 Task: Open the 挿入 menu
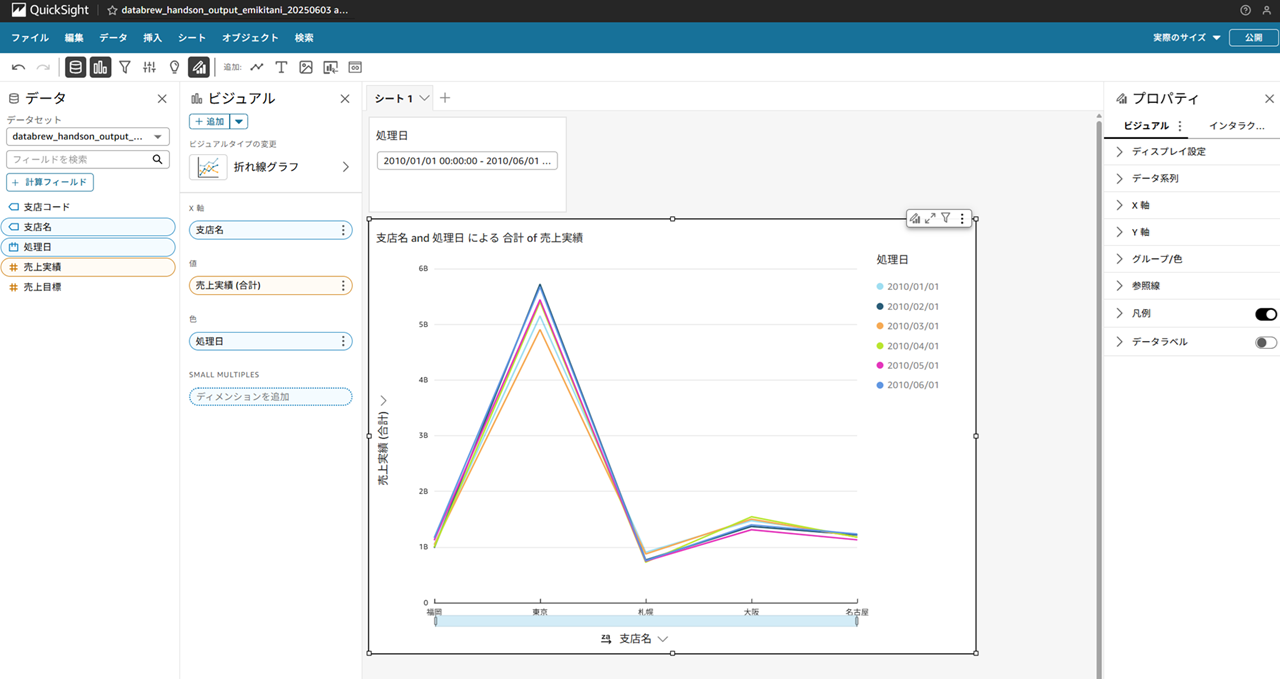152,37
